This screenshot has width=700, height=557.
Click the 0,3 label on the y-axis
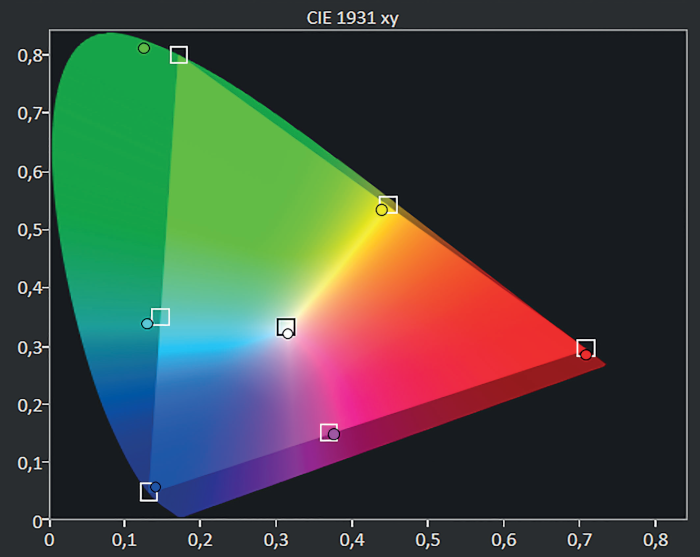pyautogui.click(x=27, y=347)
